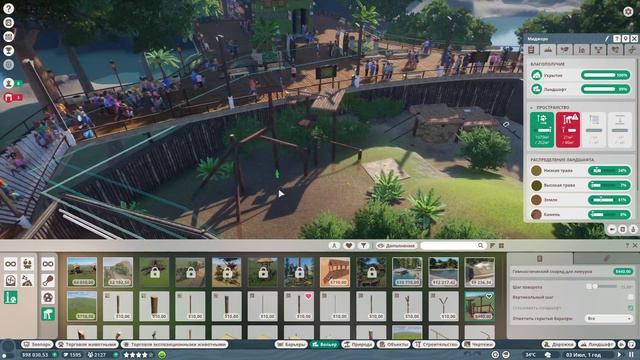Pick the first habitat thumbnail in the top row
The width and height of the screenshot is (640, 360).
pyautogui.click(x=82, y=272)
